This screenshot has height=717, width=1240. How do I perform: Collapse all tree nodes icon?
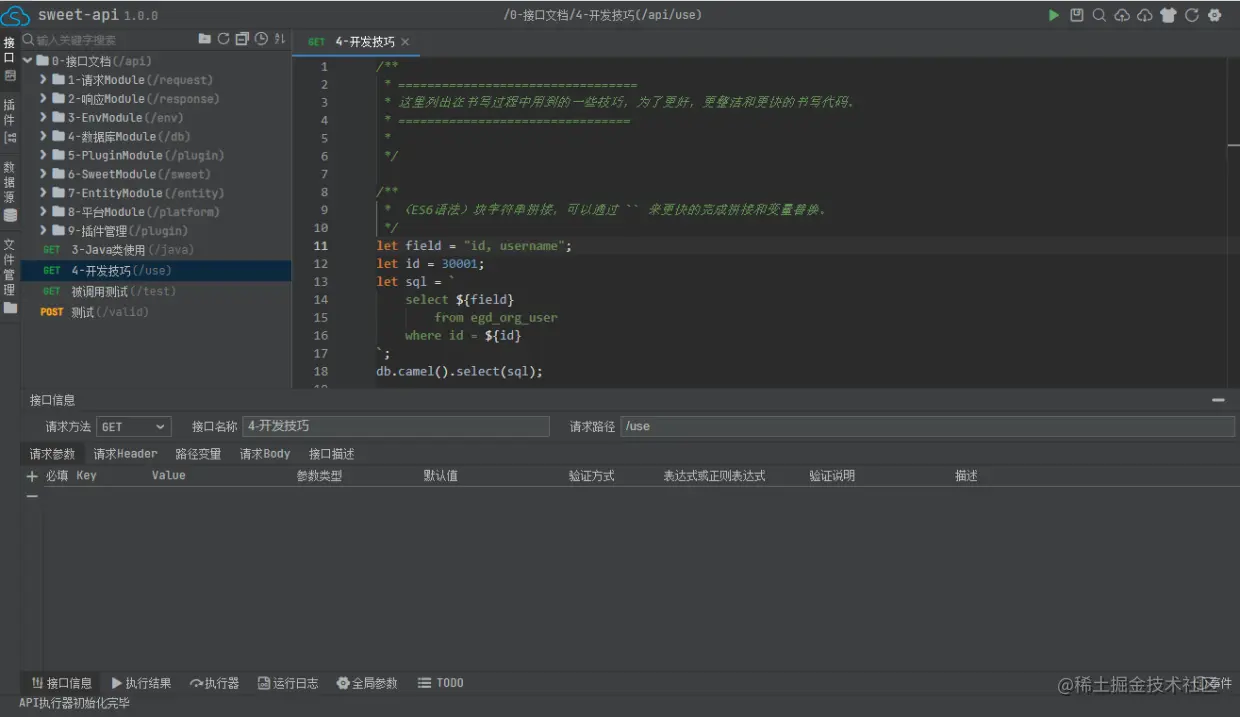(242, 39)
